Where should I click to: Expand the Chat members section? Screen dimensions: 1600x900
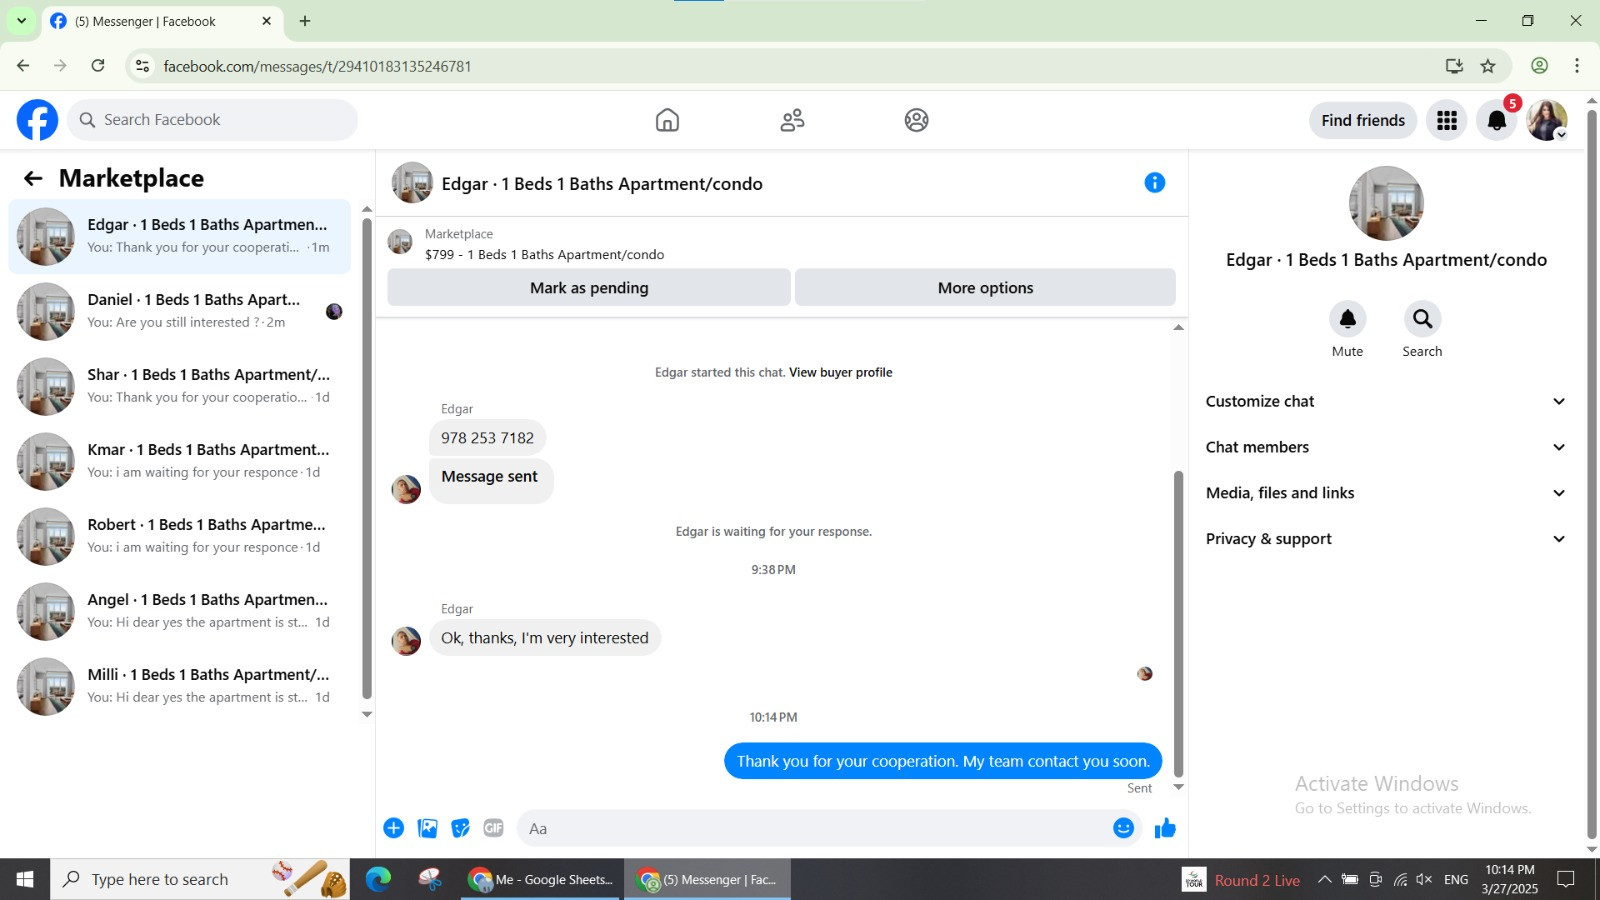click(x=1386, y=447)
